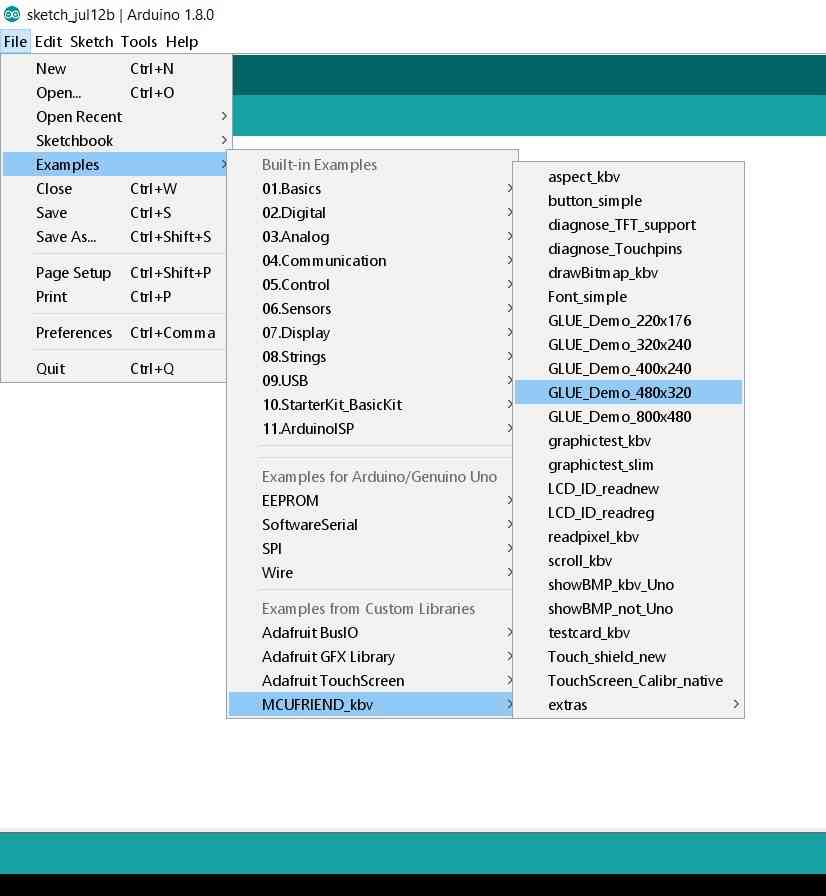Expand the extras submenu
The height and width of the screenshot is (896, 826).
(x=628, y=705)
